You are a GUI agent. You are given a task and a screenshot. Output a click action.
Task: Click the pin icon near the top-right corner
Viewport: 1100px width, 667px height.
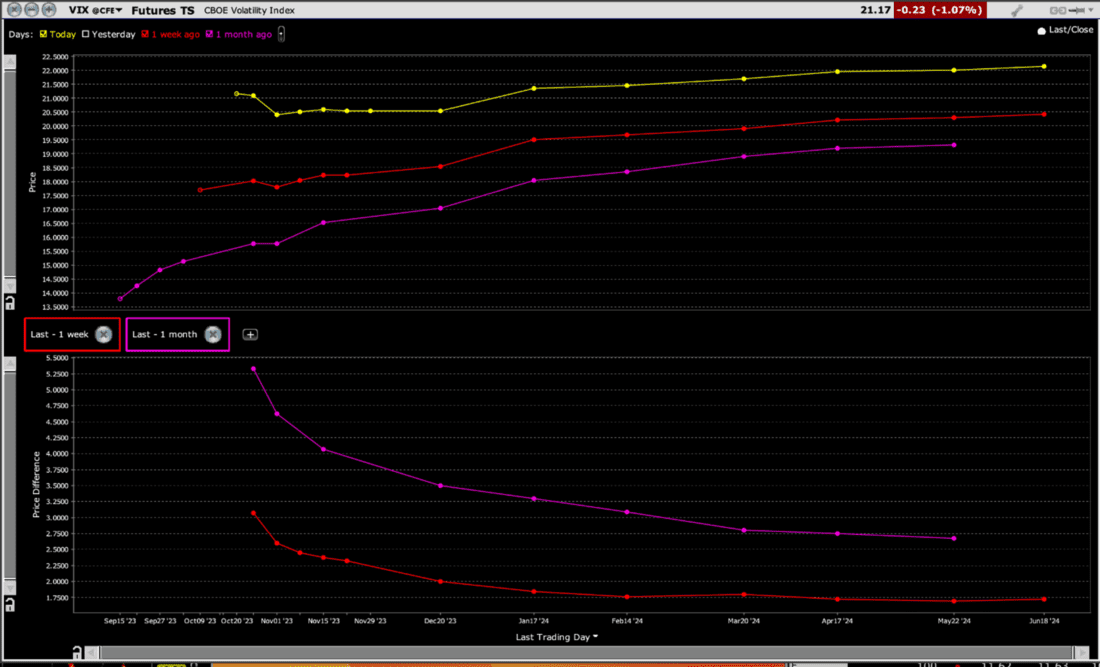(1077, 9)
